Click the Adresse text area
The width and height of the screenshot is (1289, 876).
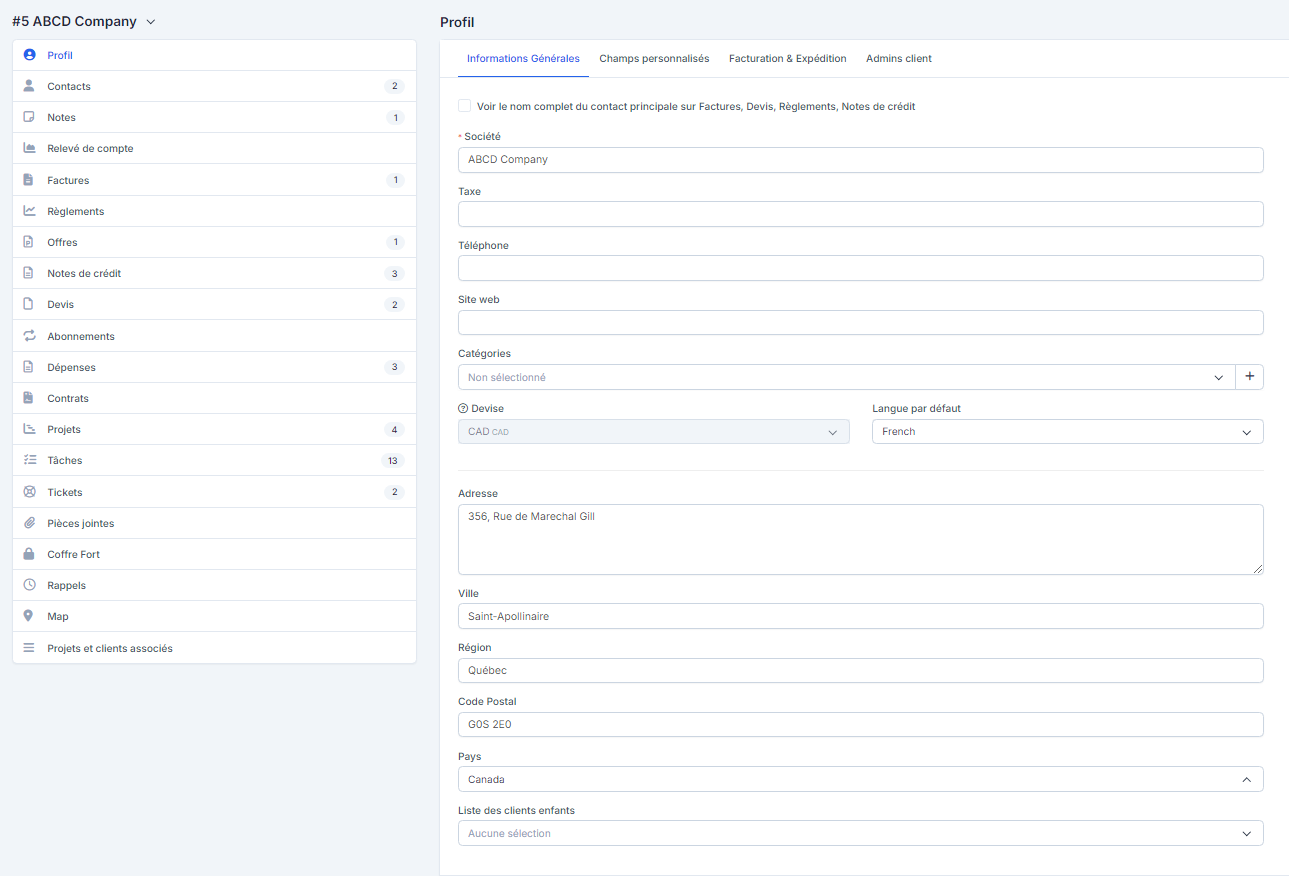click(x=861, y=539)
